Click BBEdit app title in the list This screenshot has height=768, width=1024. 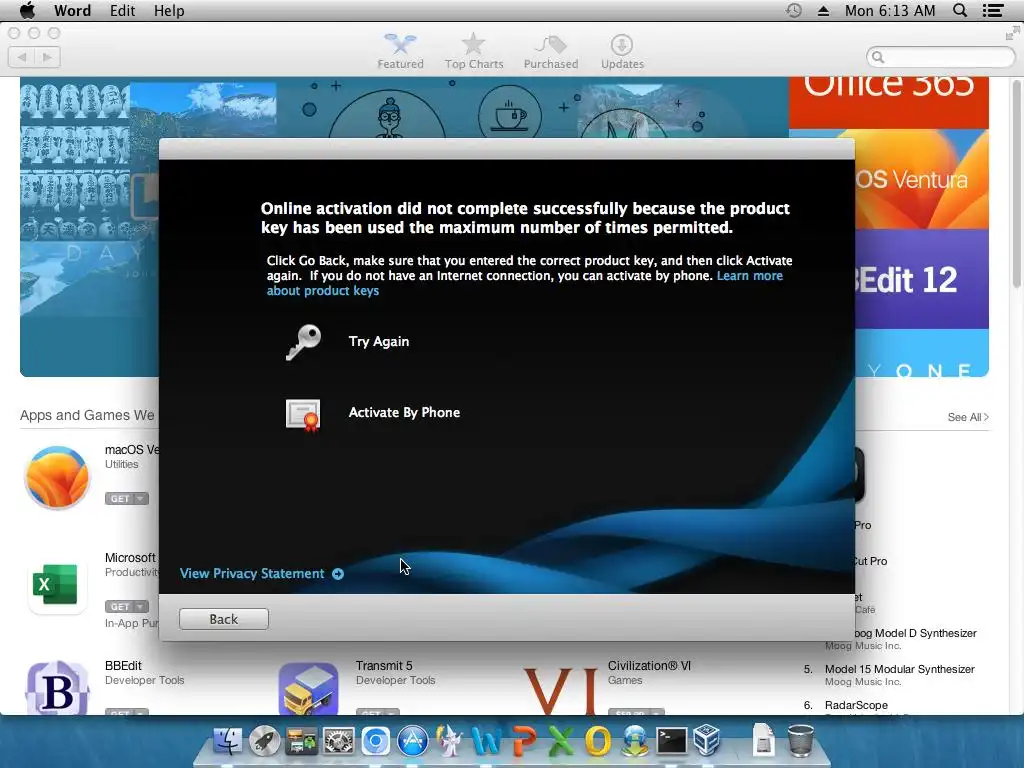point(123,665)
